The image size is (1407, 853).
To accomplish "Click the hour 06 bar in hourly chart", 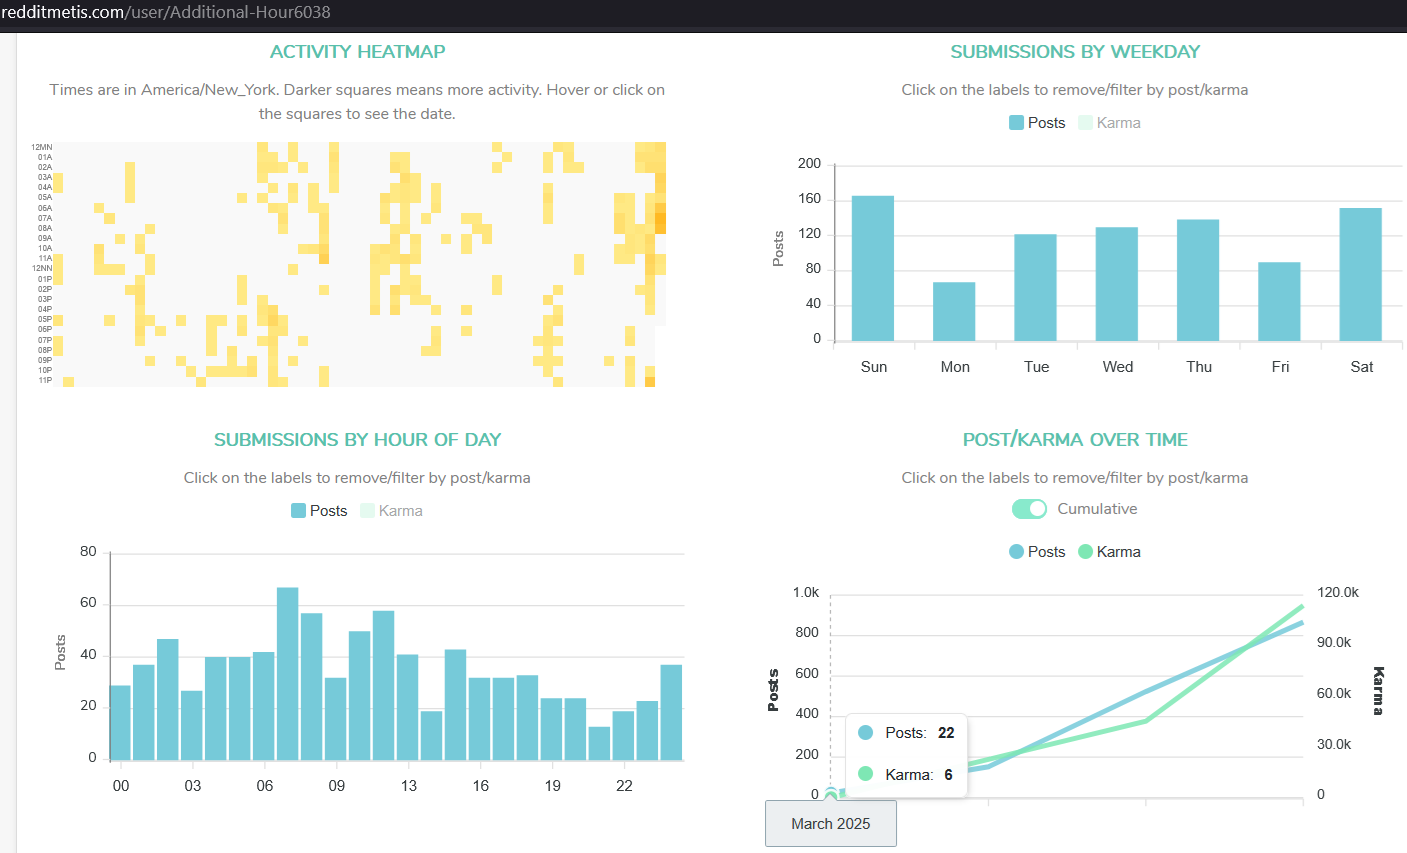I will (x=264, y=706).
